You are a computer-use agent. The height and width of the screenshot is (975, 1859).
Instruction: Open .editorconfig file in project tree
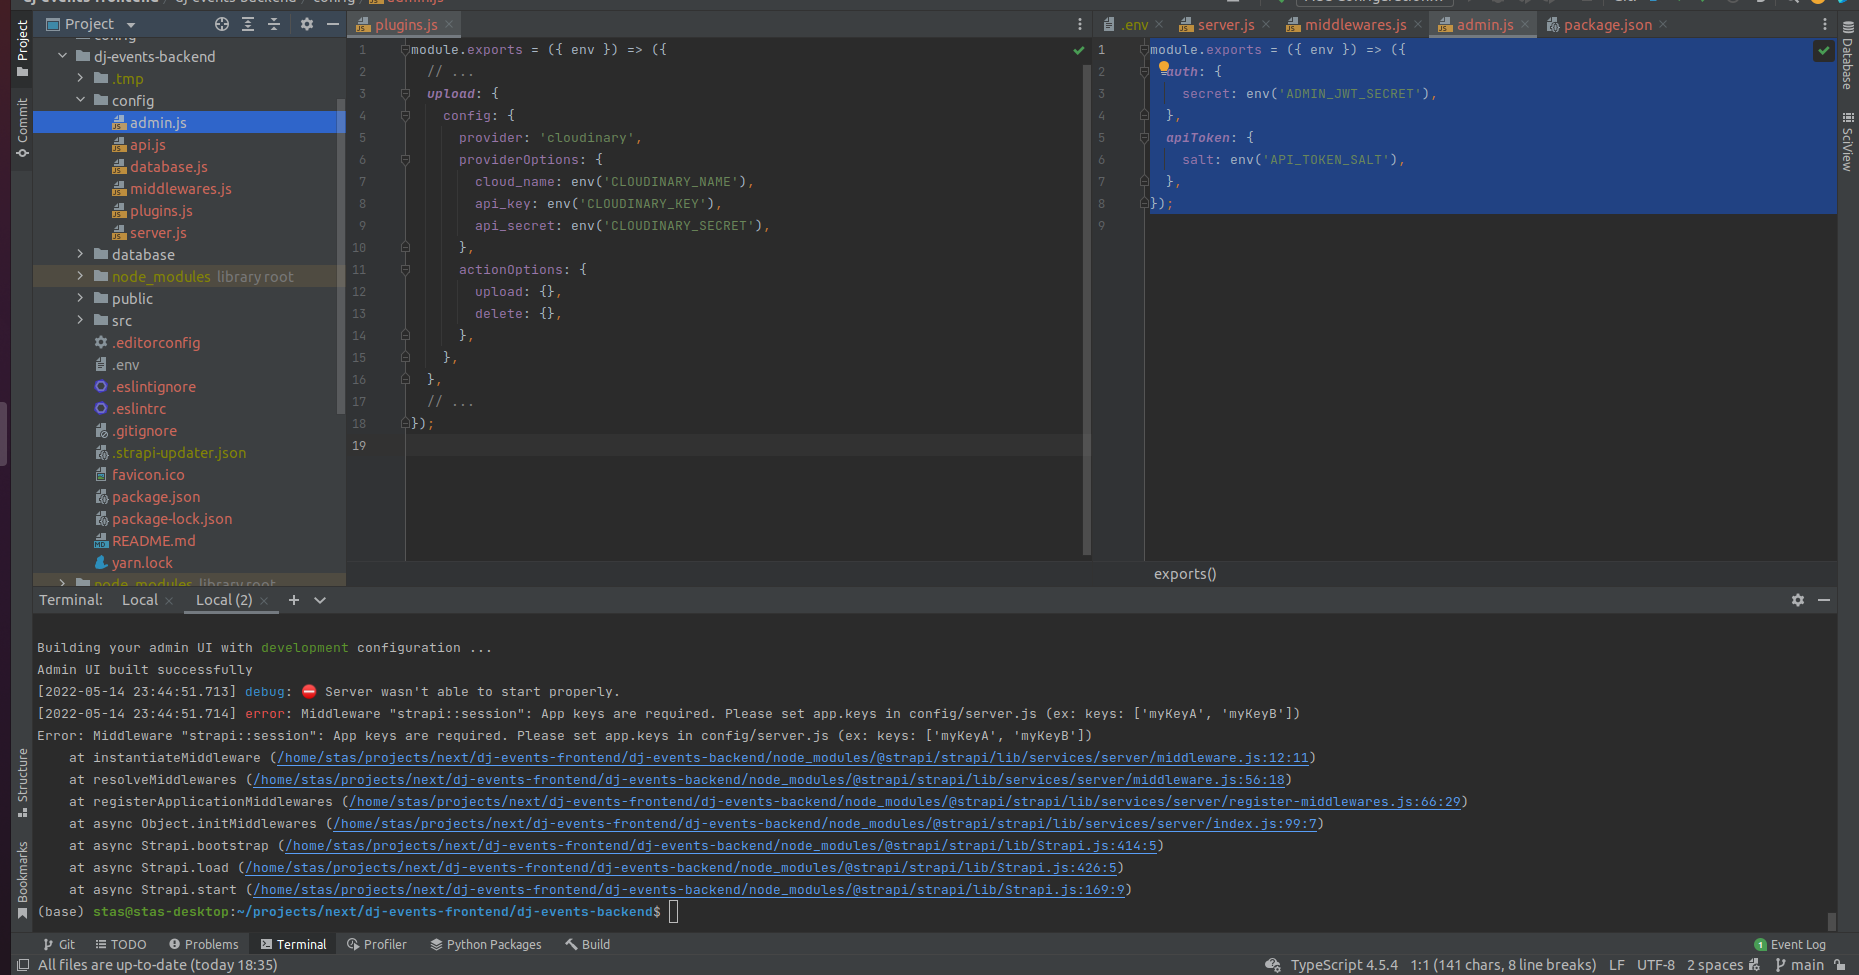point(156,343)
